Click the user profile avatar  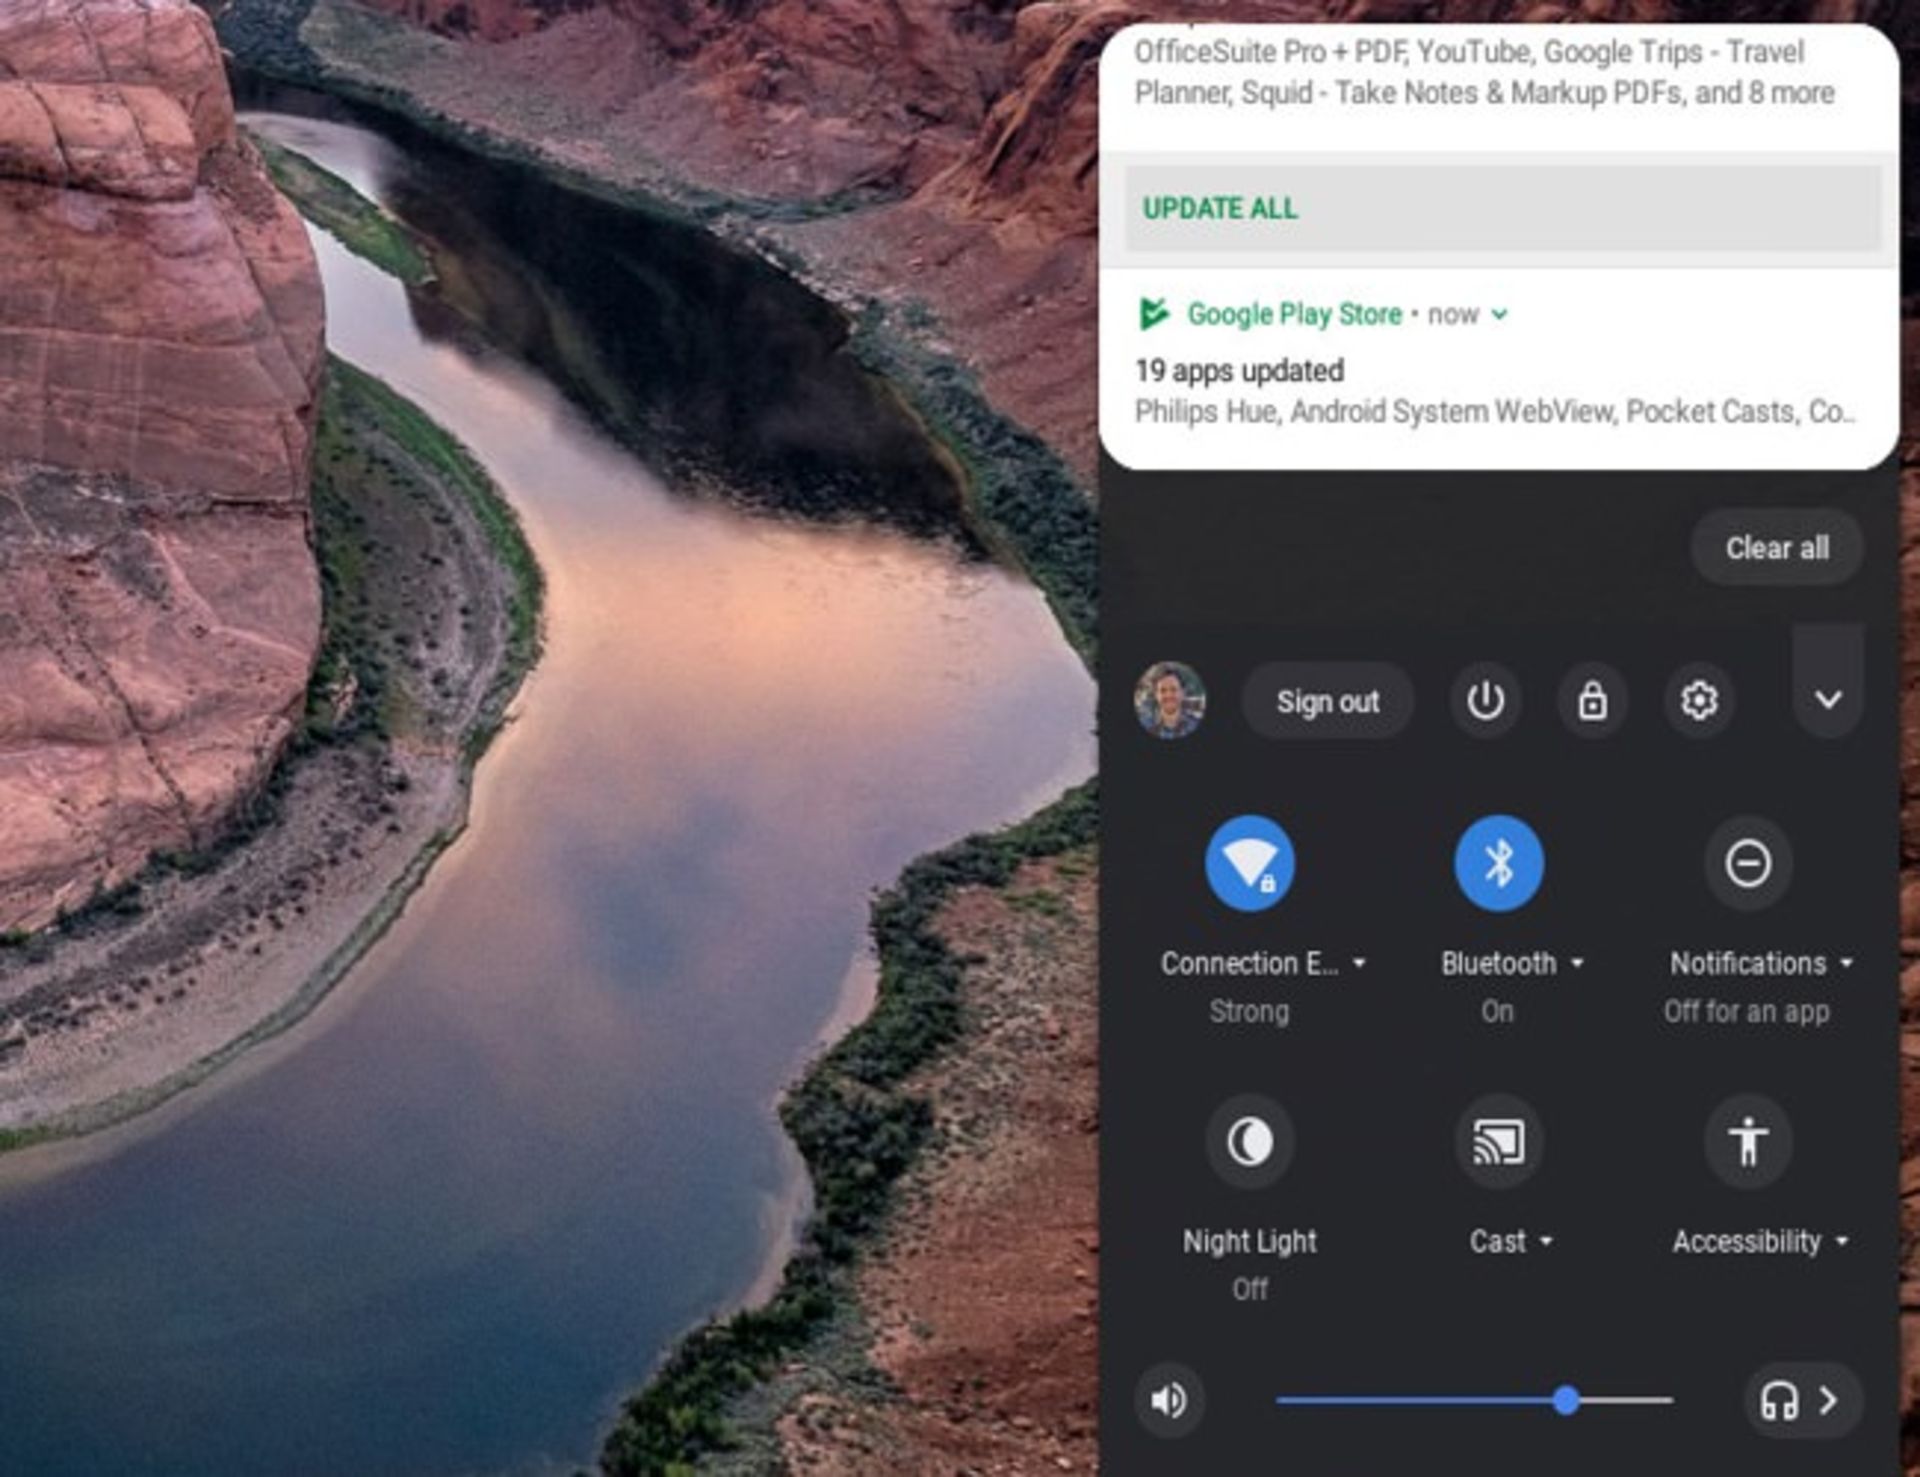point(1169,700)
